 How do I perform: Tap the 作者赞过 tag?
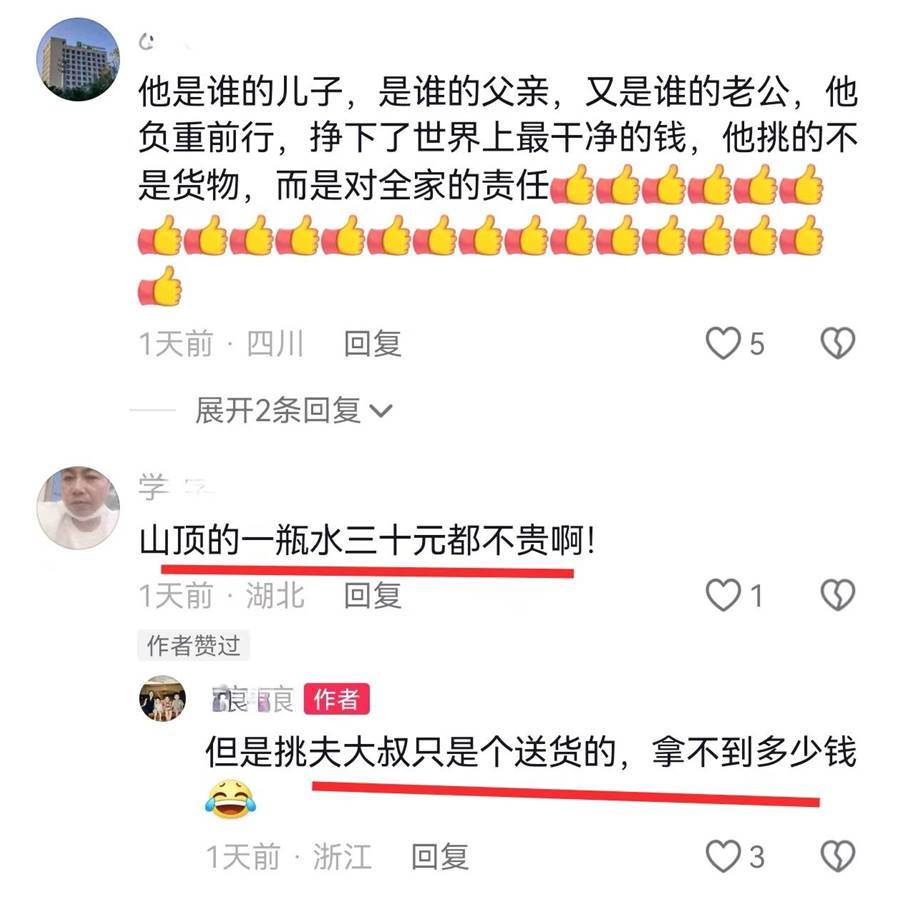[193, 645]
